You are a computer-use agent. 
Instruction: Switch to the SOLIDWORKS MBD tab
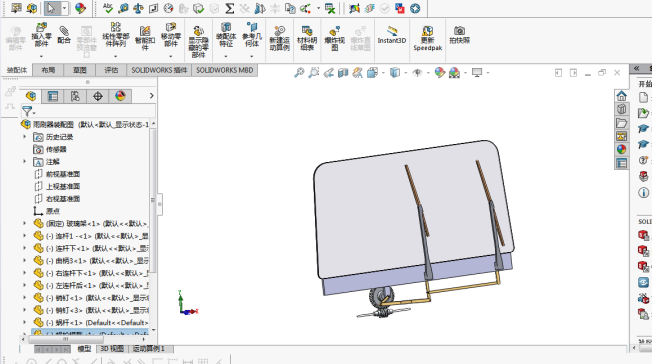coord(225,70)
